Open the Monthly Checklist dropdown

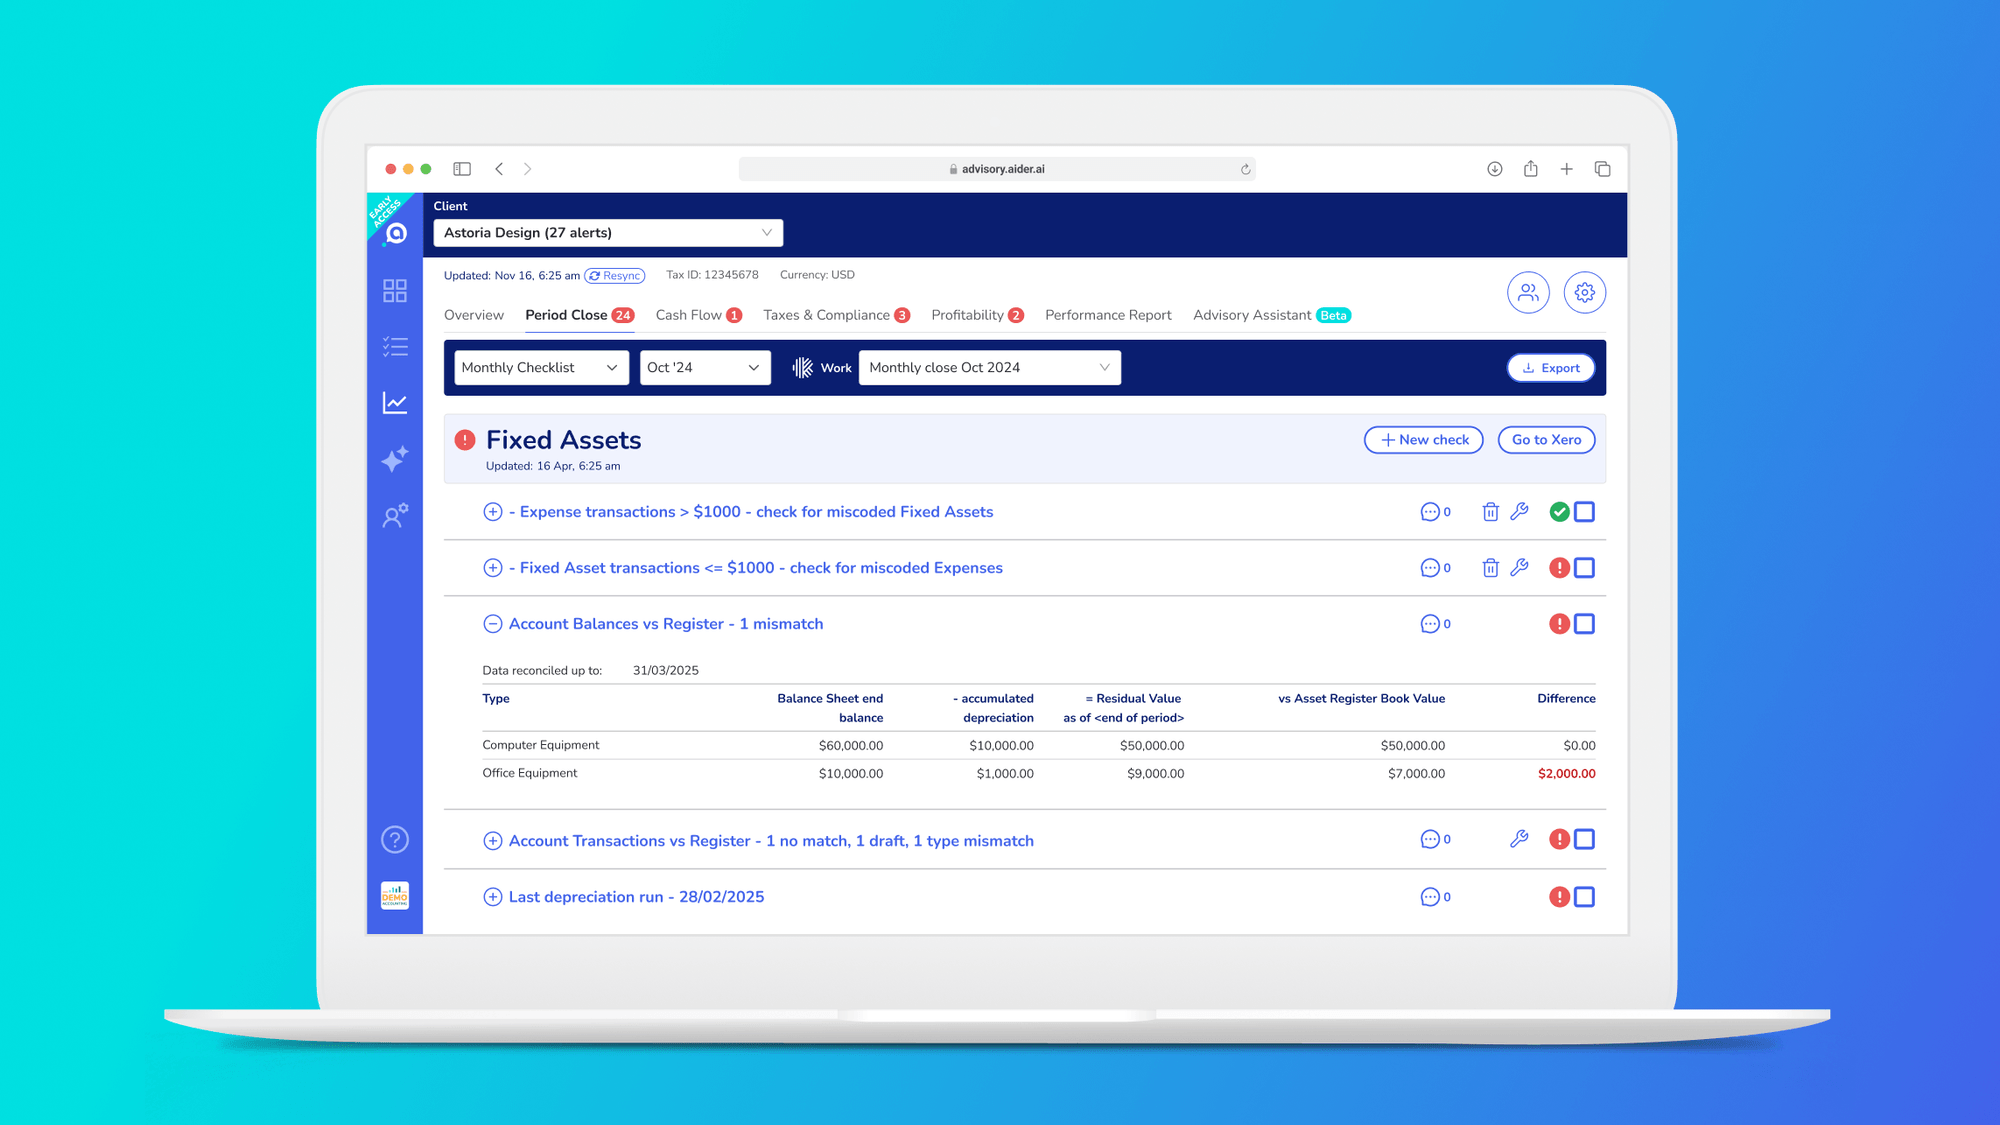(541, 368)
